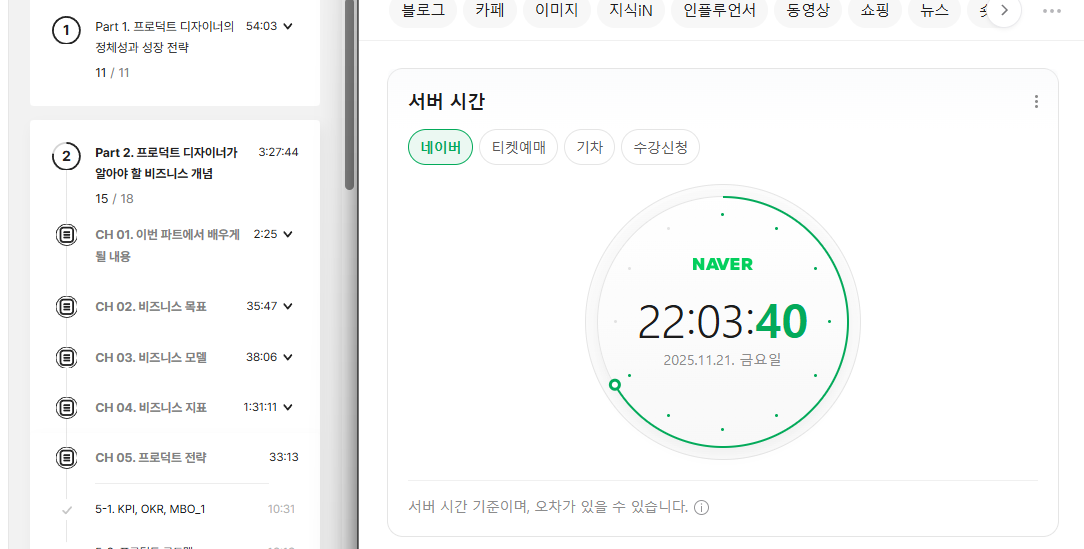1084x549 pixels.
Task: Click the lesson 5-1 duration 10:31
Action: point(281,510)
